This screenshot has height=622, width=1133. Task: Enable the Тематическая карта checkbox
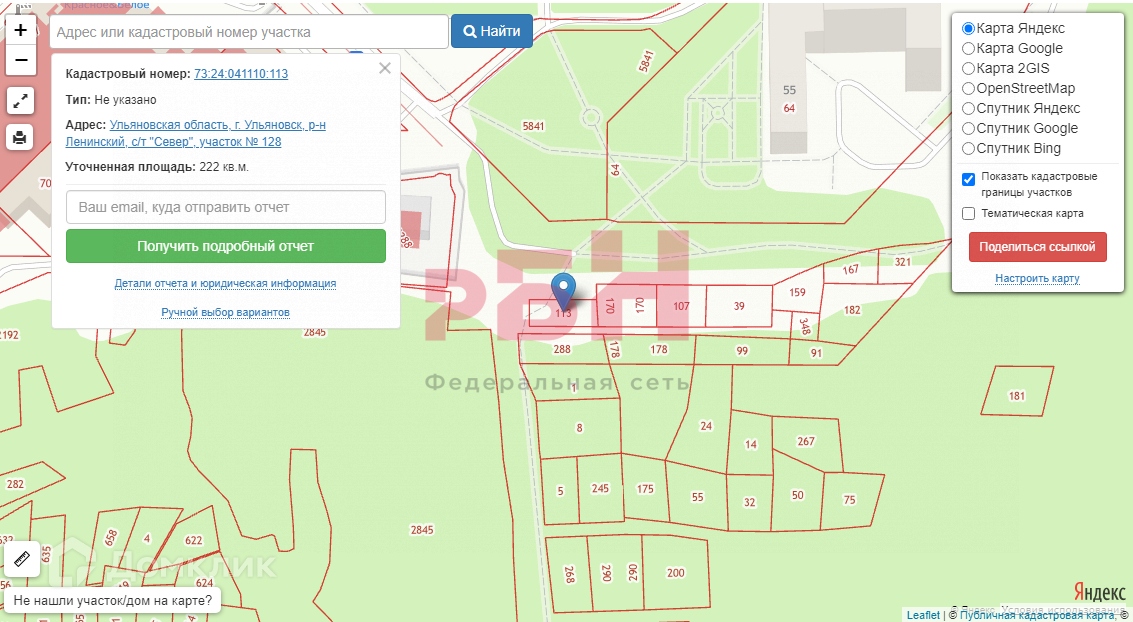click(x=968, y=213)
